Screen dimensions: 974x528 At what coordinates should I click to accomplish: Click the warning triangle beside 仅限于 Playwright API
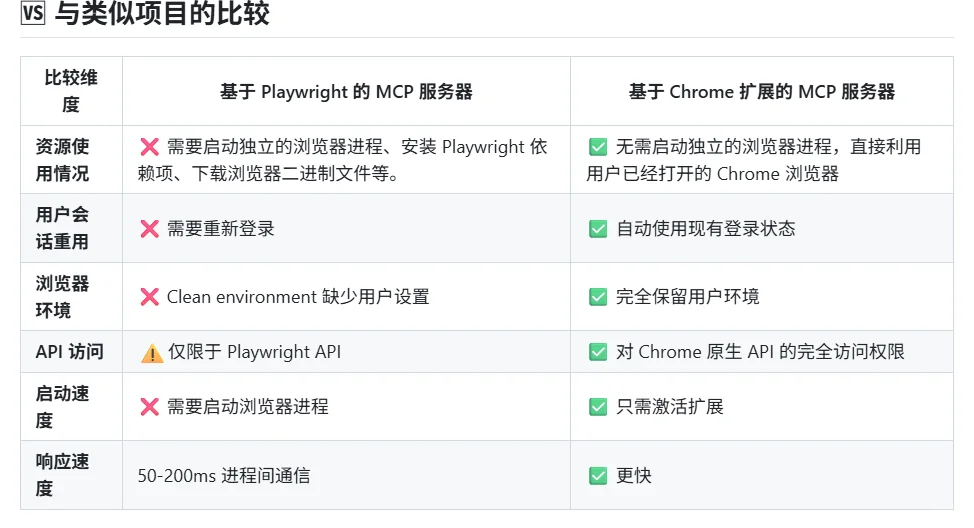click(x=152, y=353)
